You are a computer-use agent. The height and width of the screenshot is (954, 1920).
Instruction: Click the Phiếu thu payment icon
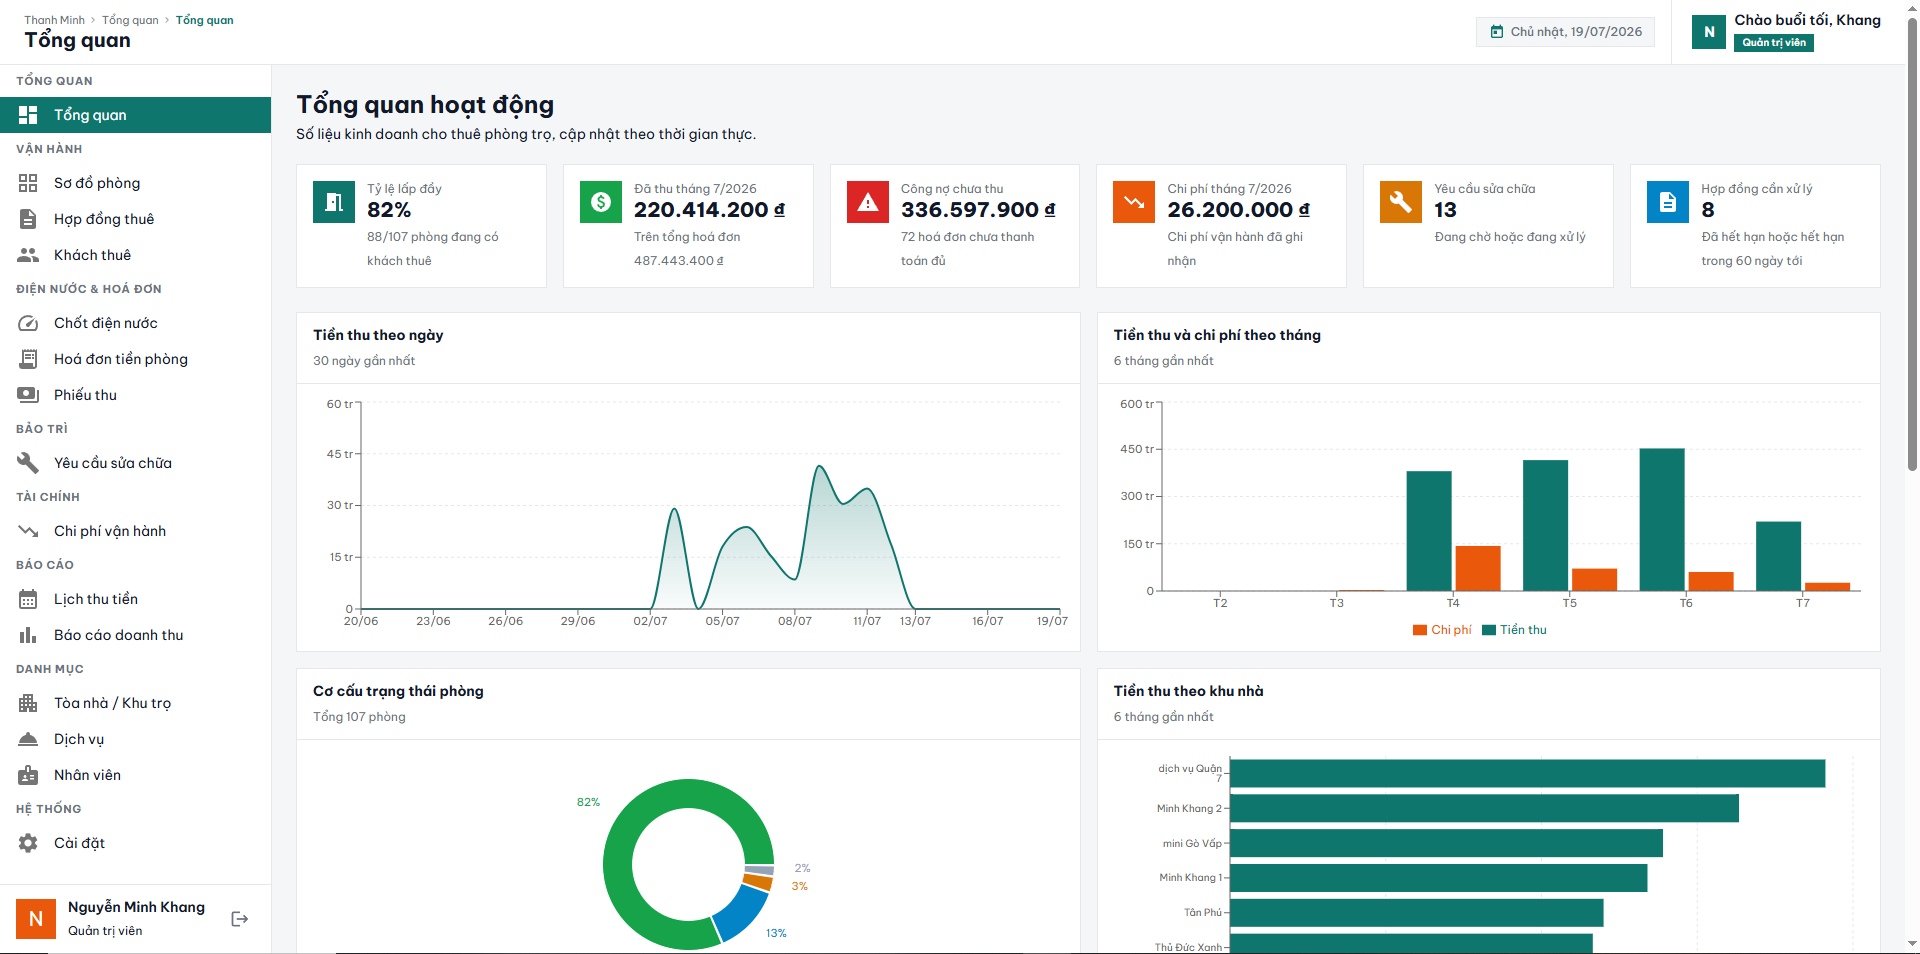[x=28, y=395]
